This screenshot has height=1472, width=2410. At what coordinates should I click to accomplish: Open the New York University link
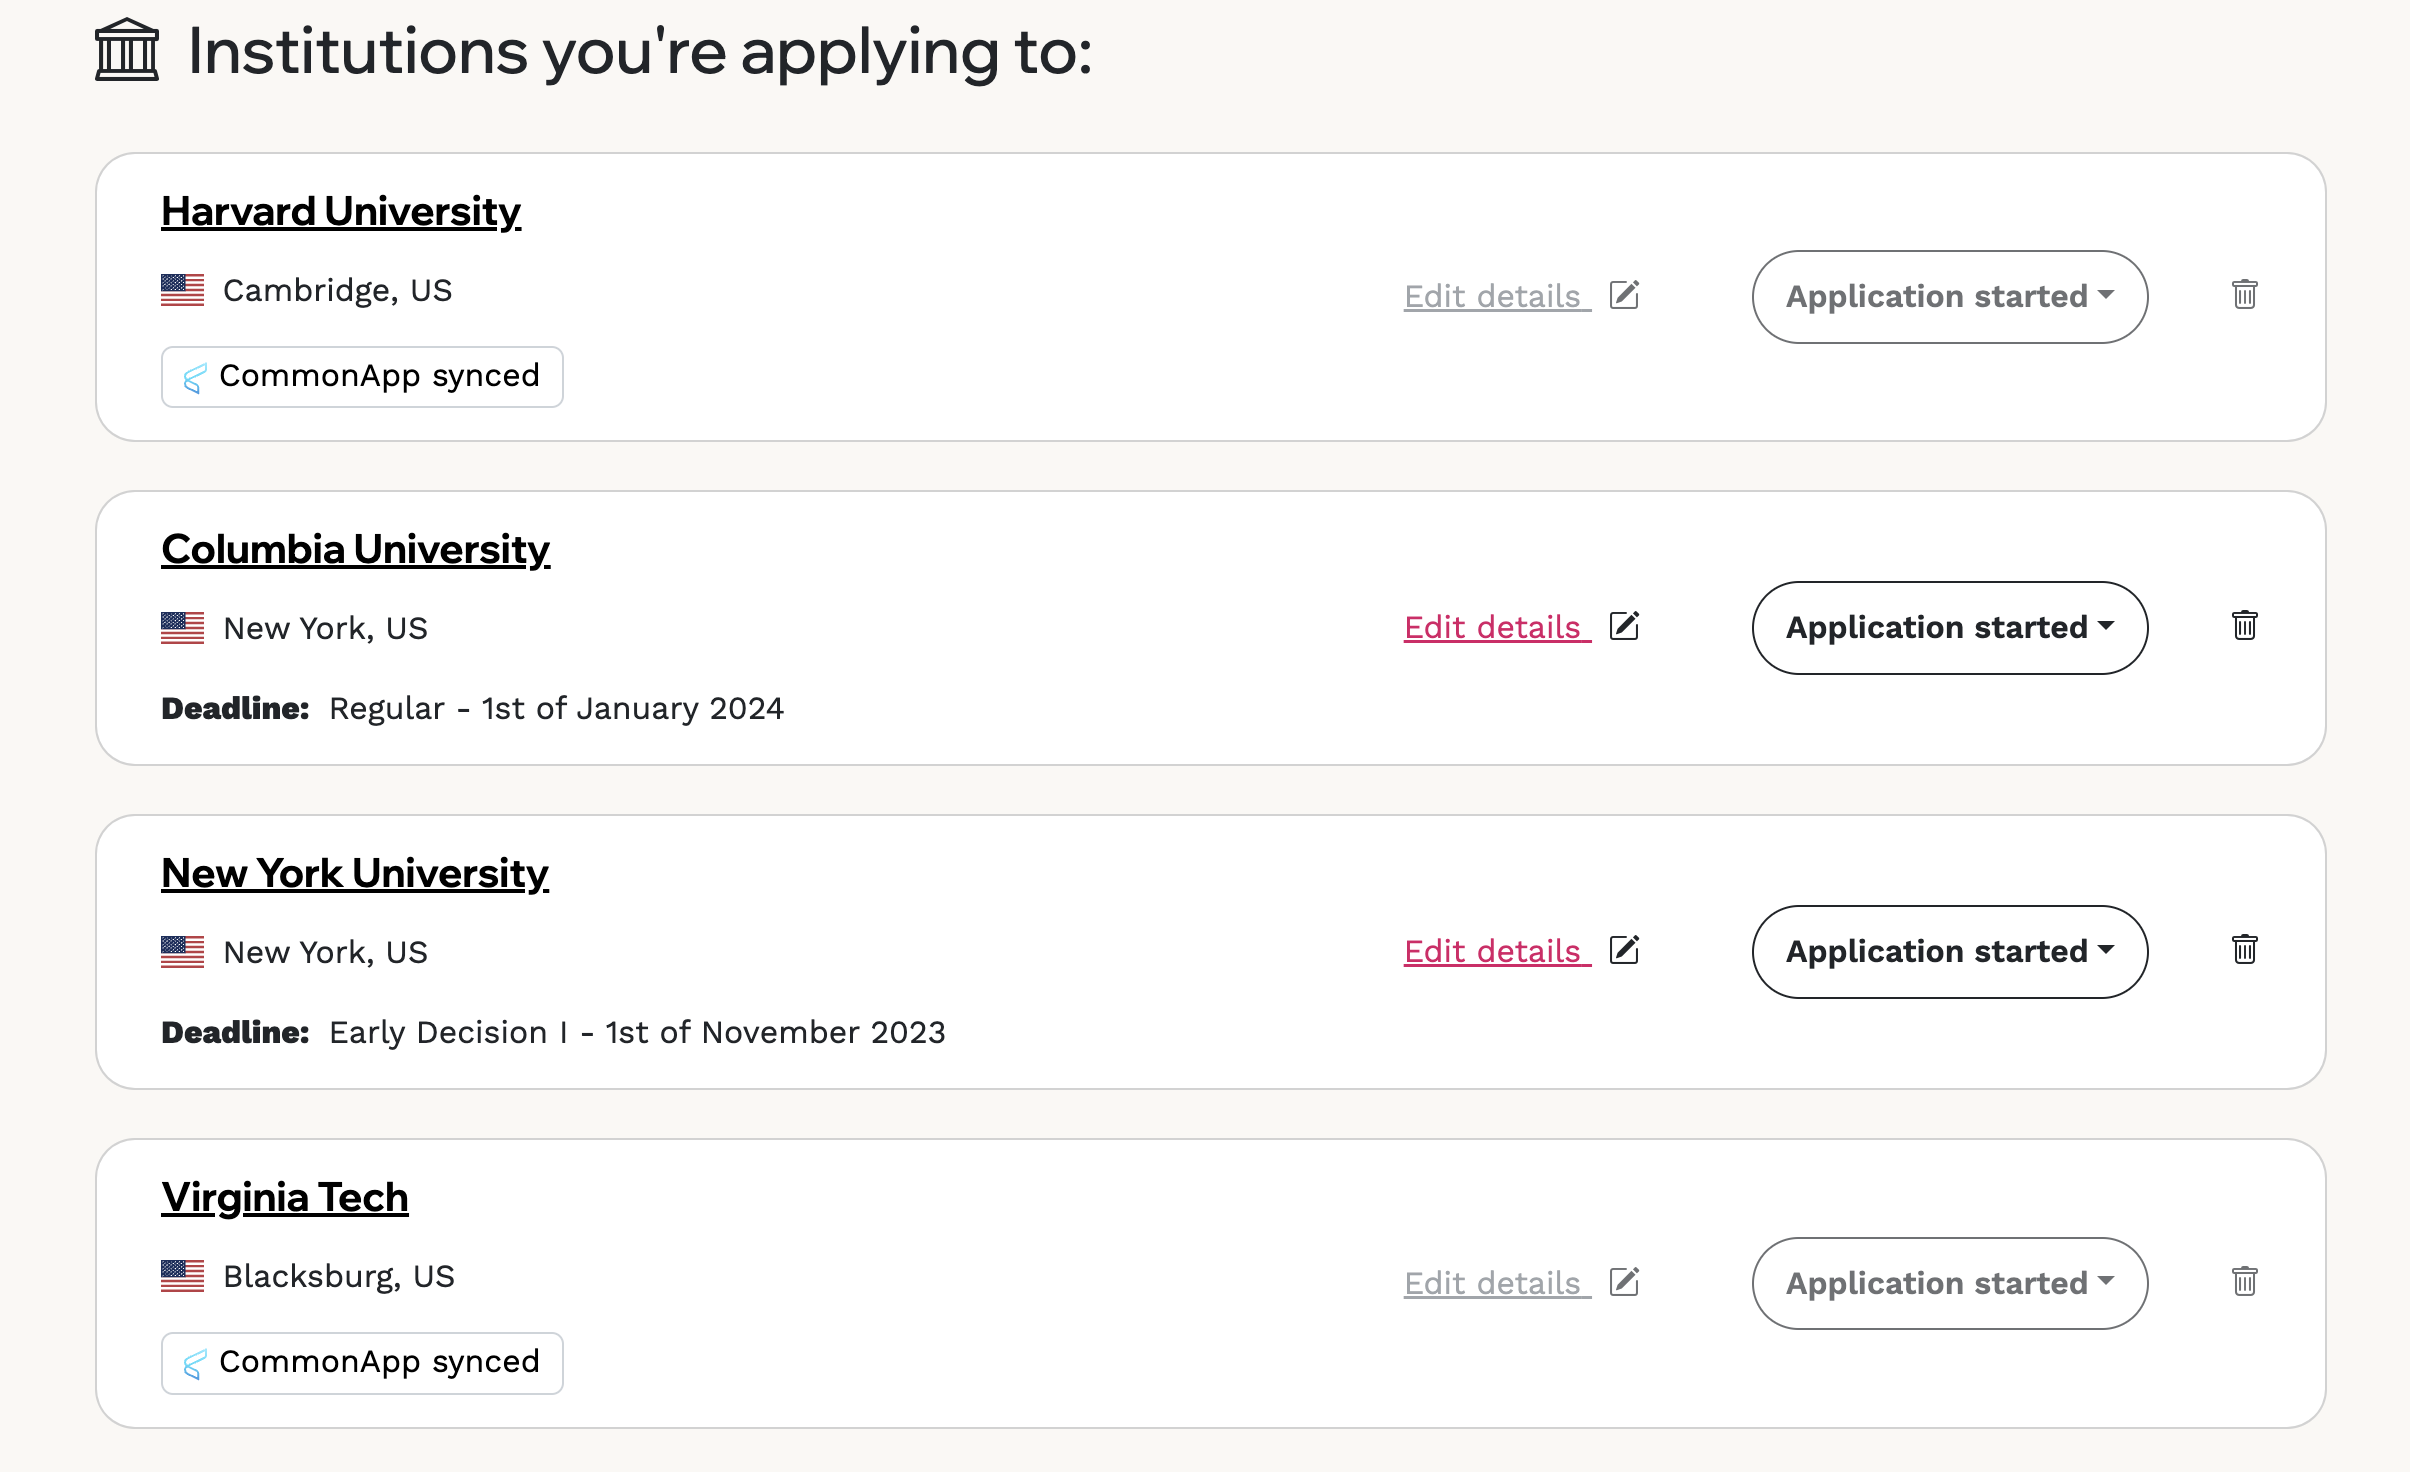pos(355,874)
